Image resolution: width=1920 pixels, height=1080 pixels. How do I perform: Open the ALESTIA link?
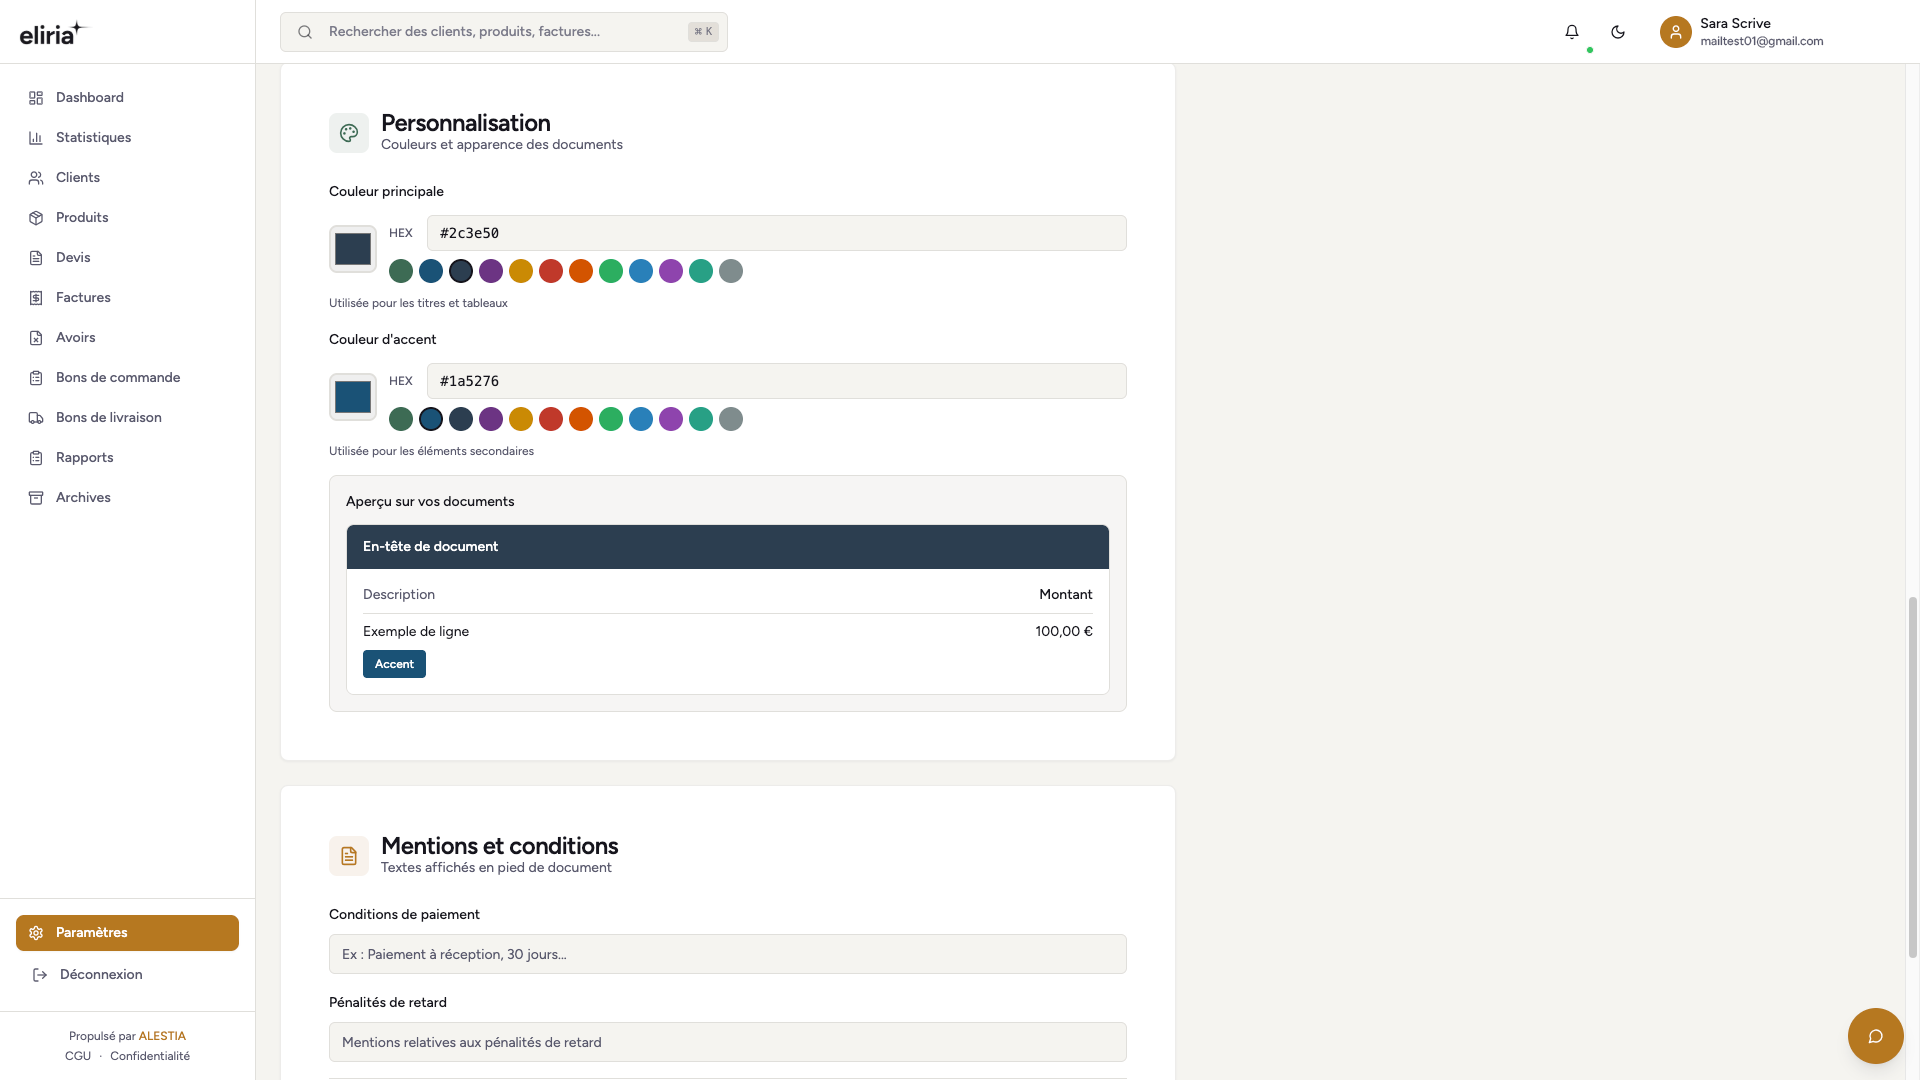[162, 1035]
